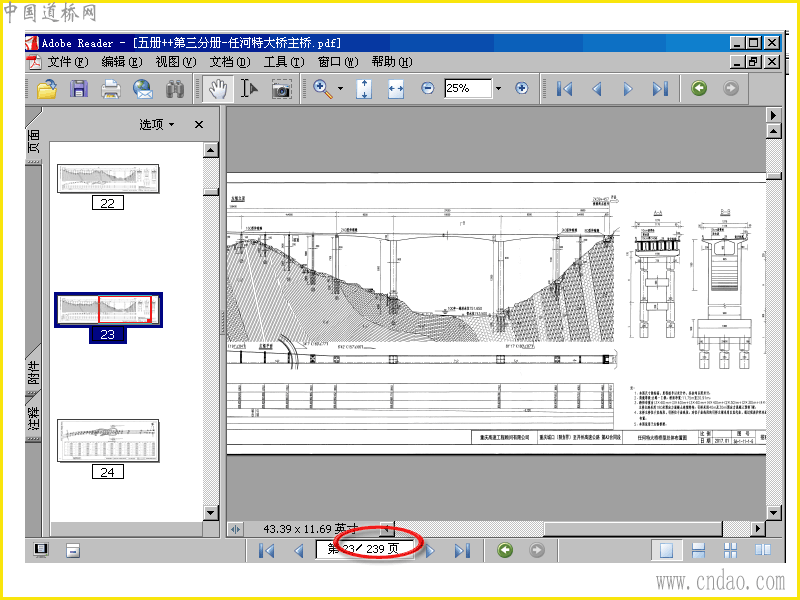Go to last page in top toolbar

tap(660, 89)
